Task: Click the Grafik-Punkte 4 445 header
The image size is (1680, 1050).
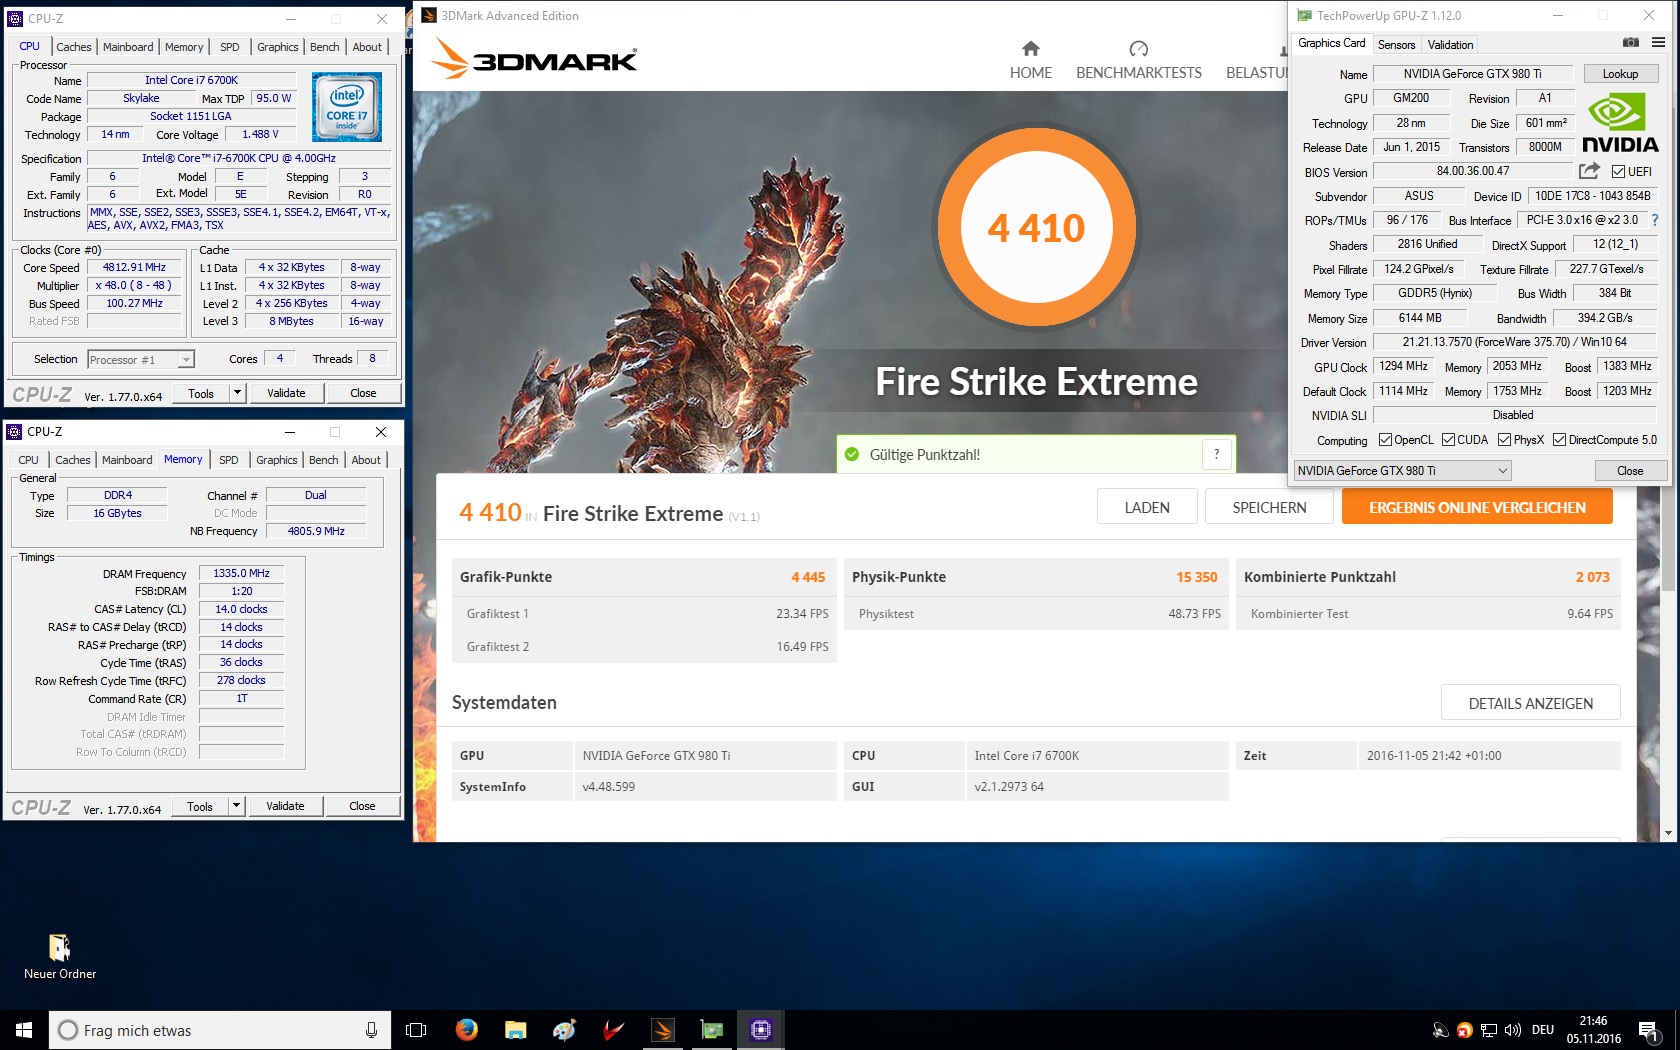Action: click(644, 577)
